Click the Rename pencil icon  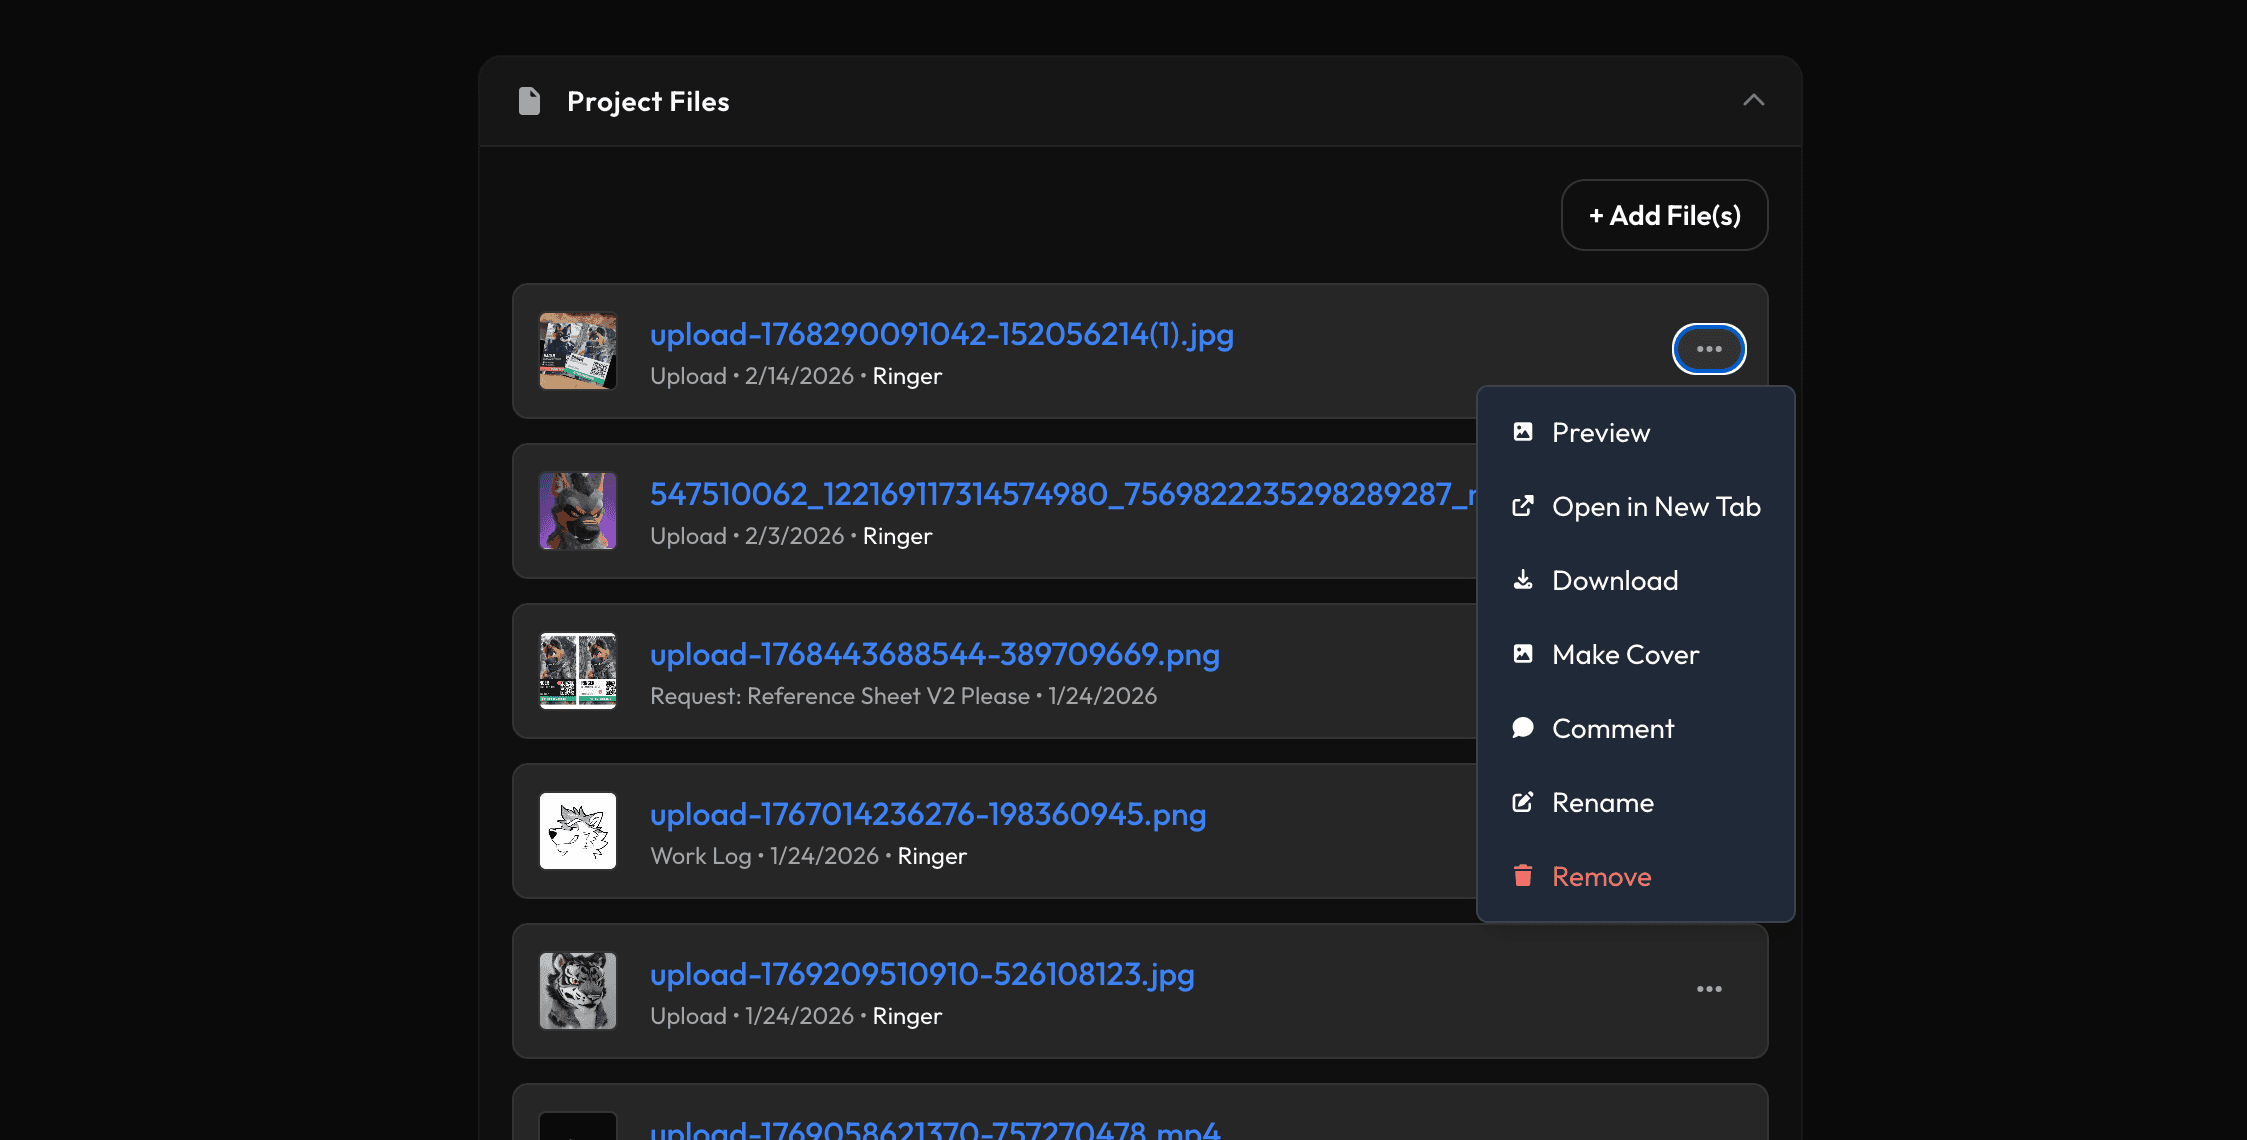(x=1522, y=801)
